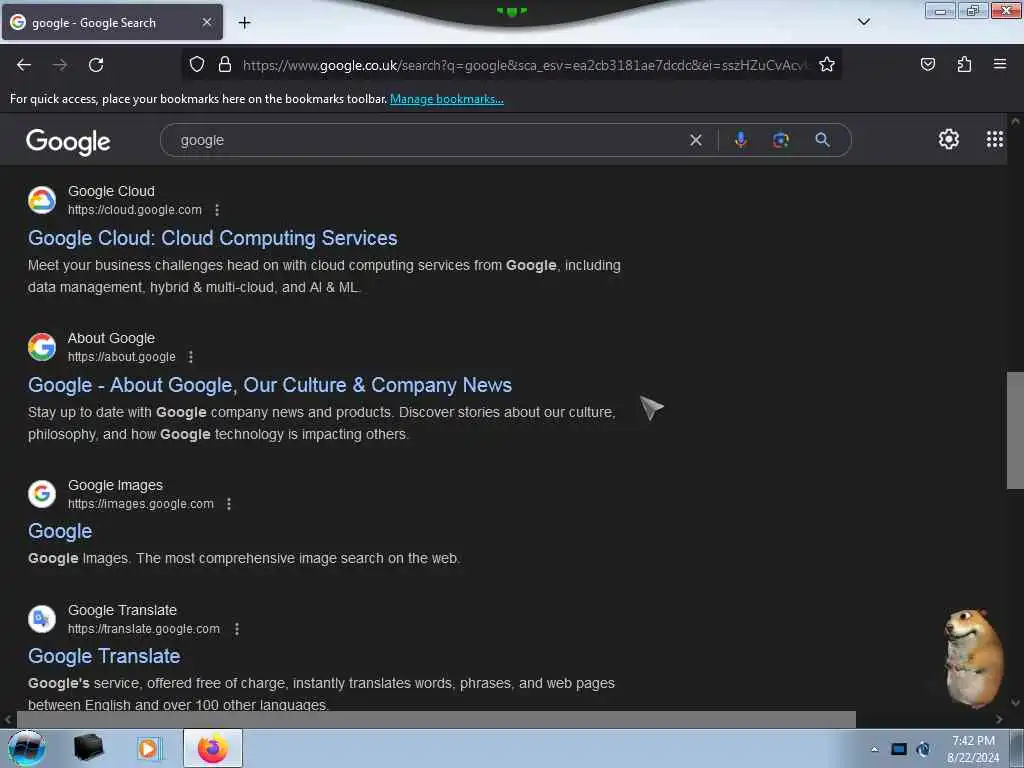Open Firefox application menu
Screen dimensions: 1024x768
[1000, 64]
